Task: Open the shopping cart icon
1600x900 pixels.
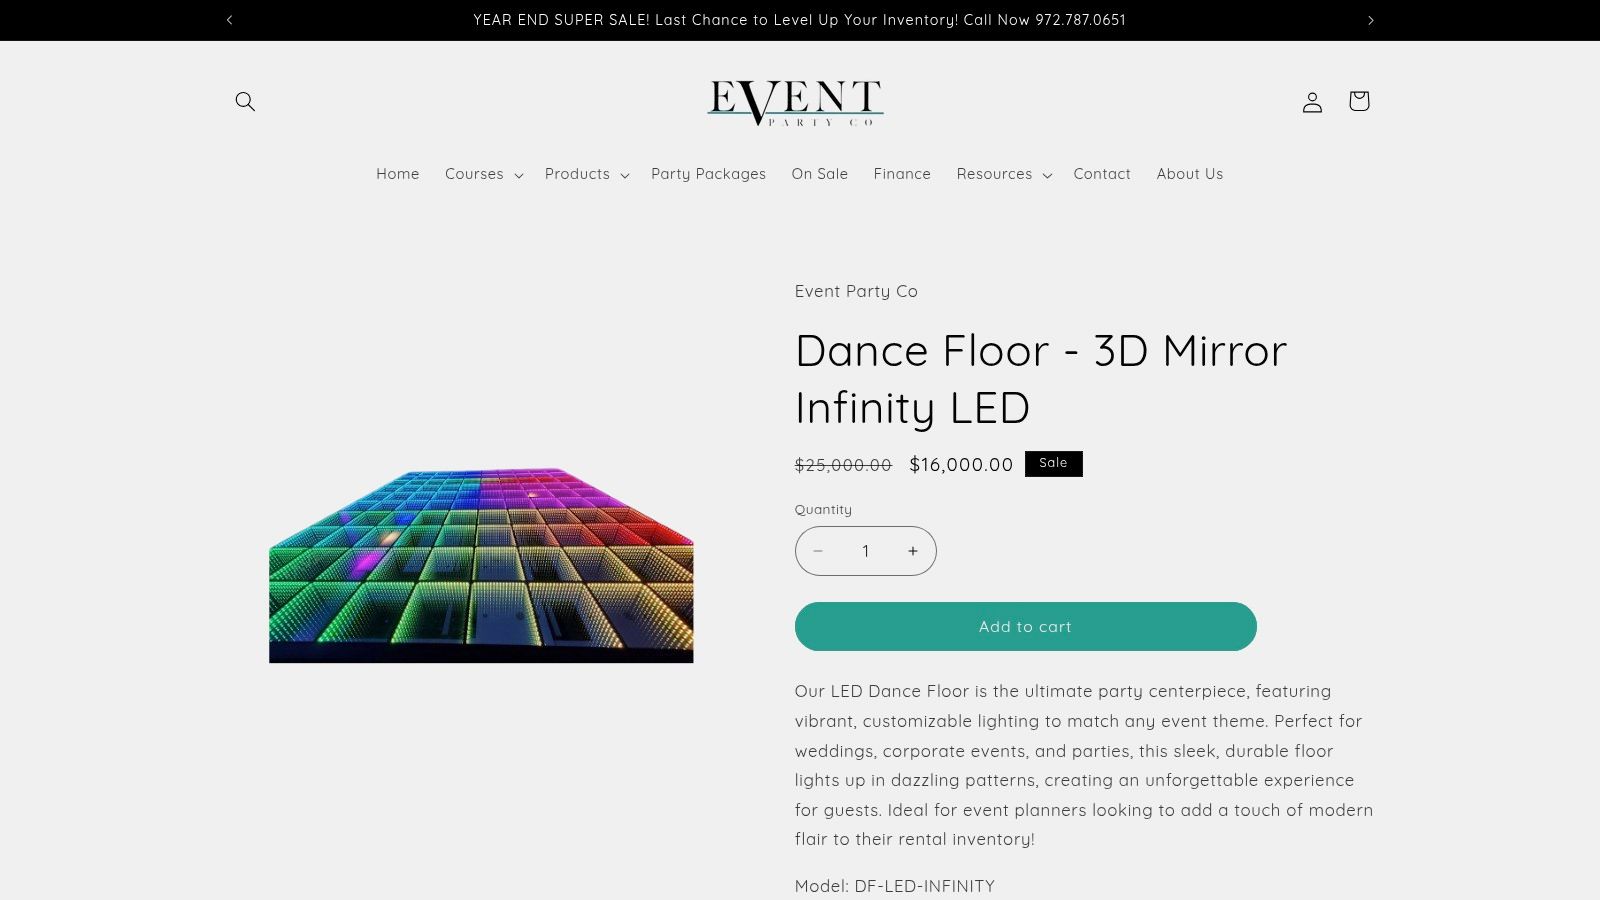Action: [x=1358, y=101]
